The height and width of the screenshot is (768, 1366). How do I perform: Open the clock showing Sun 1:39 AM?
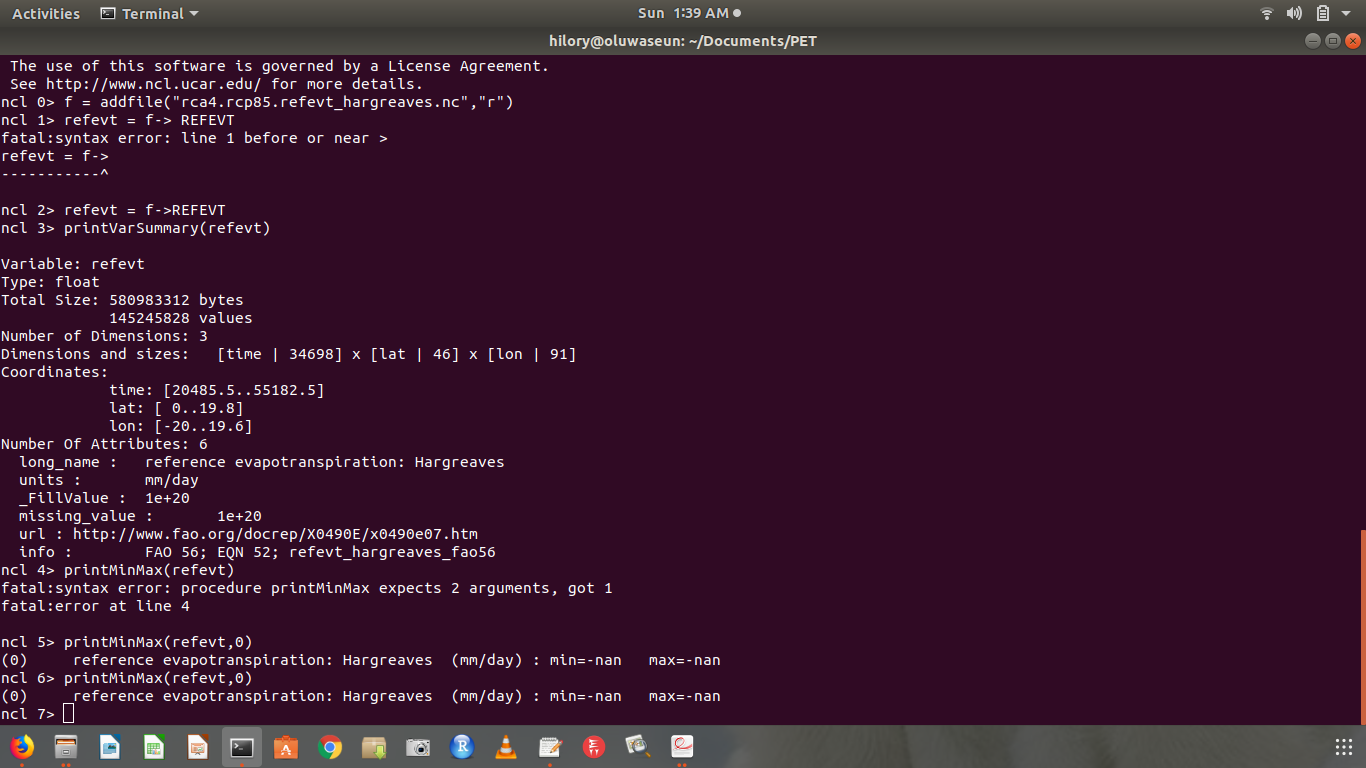[x=683, y=14]
